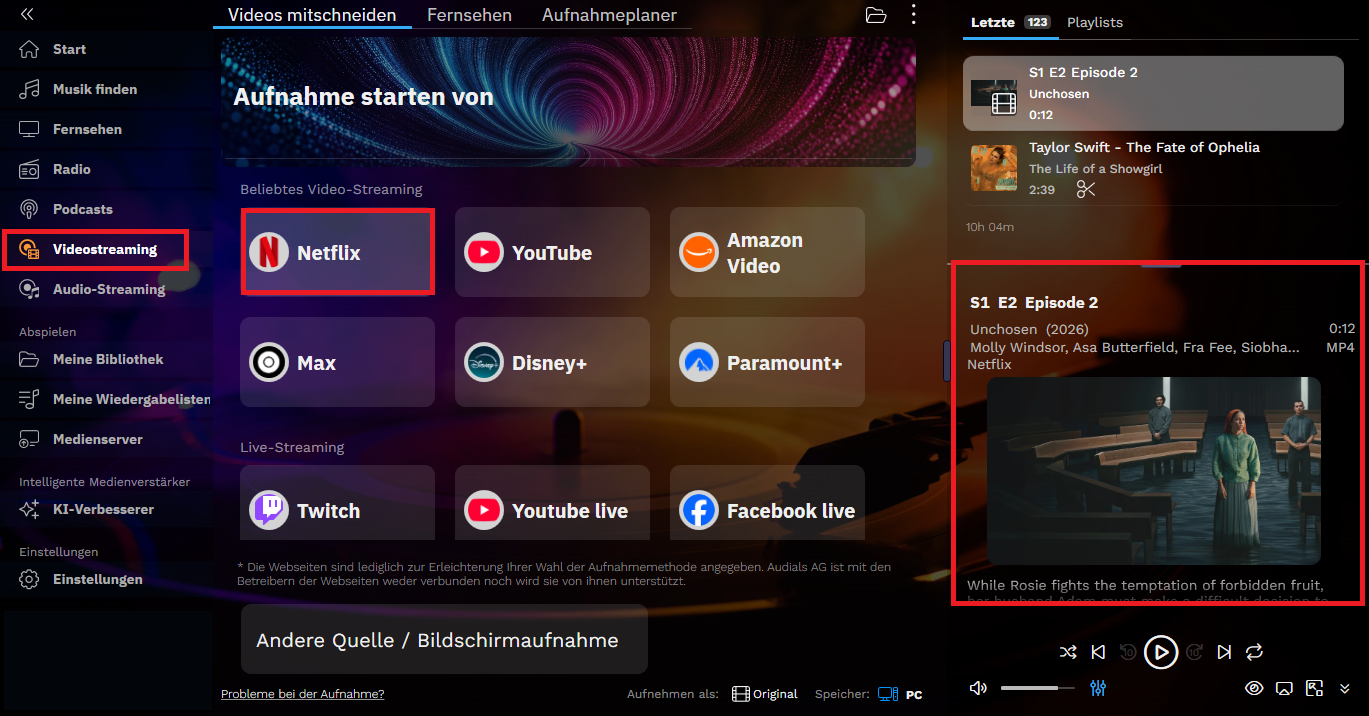The width and height of the screenshot is (1369, 716).
Task: Switch to the Playlists tab
Action: pyautogui.click(x=1095, y=22)
